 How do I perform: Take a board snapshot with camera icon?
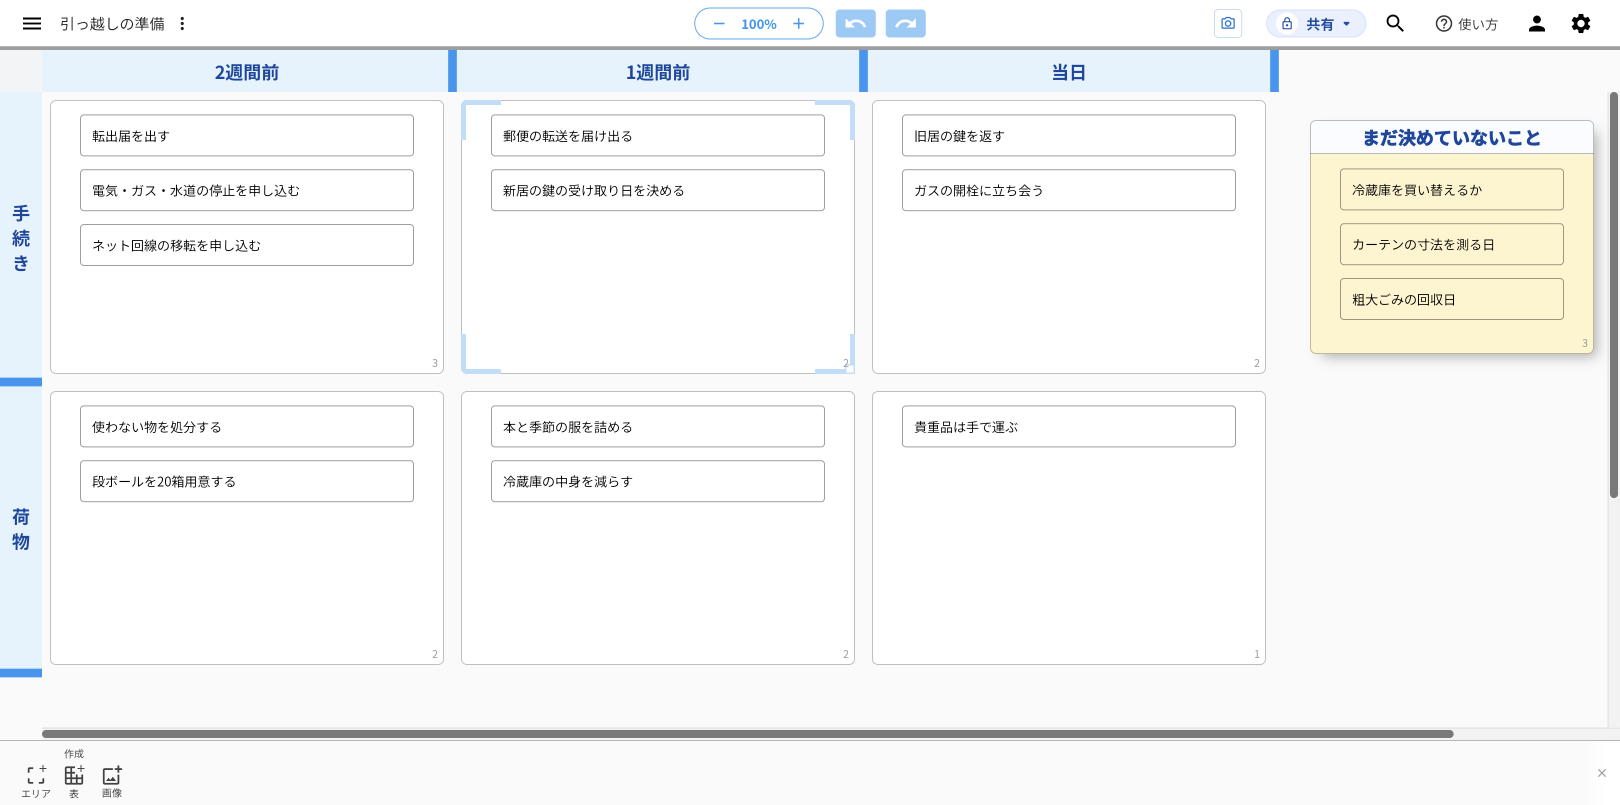click(x=1228, y=23)
